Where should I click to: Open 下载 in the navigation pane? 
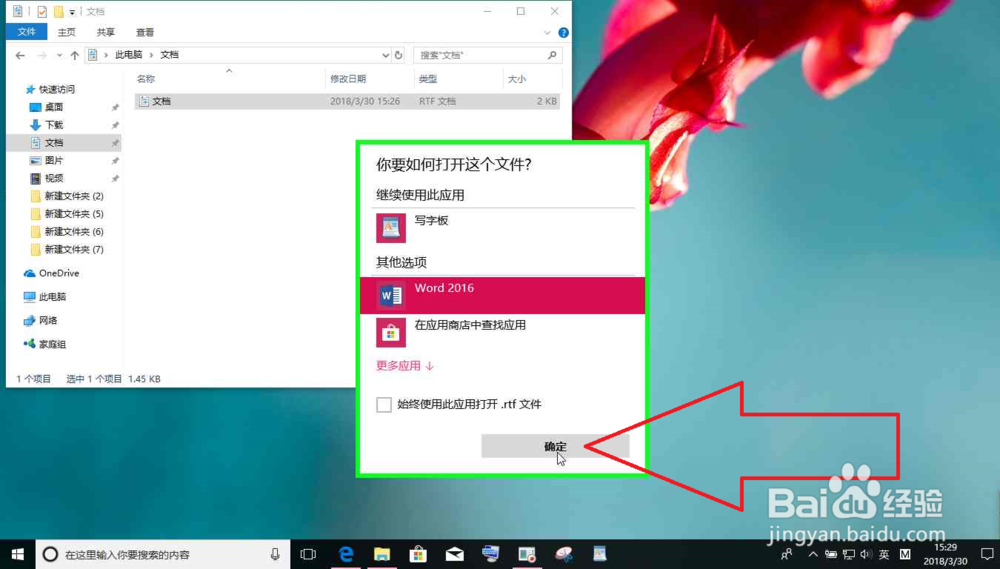click(x=54, y=125)
